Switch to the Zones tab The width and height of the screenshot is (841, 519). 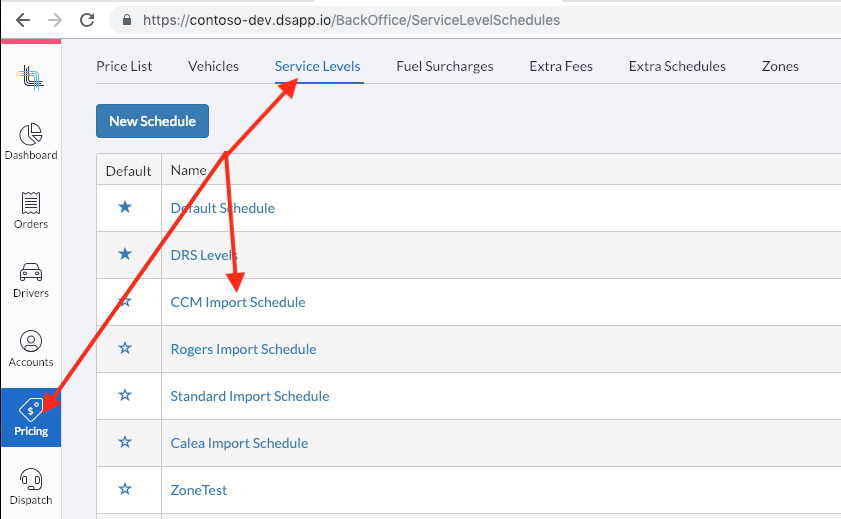[x=780, y=66]
